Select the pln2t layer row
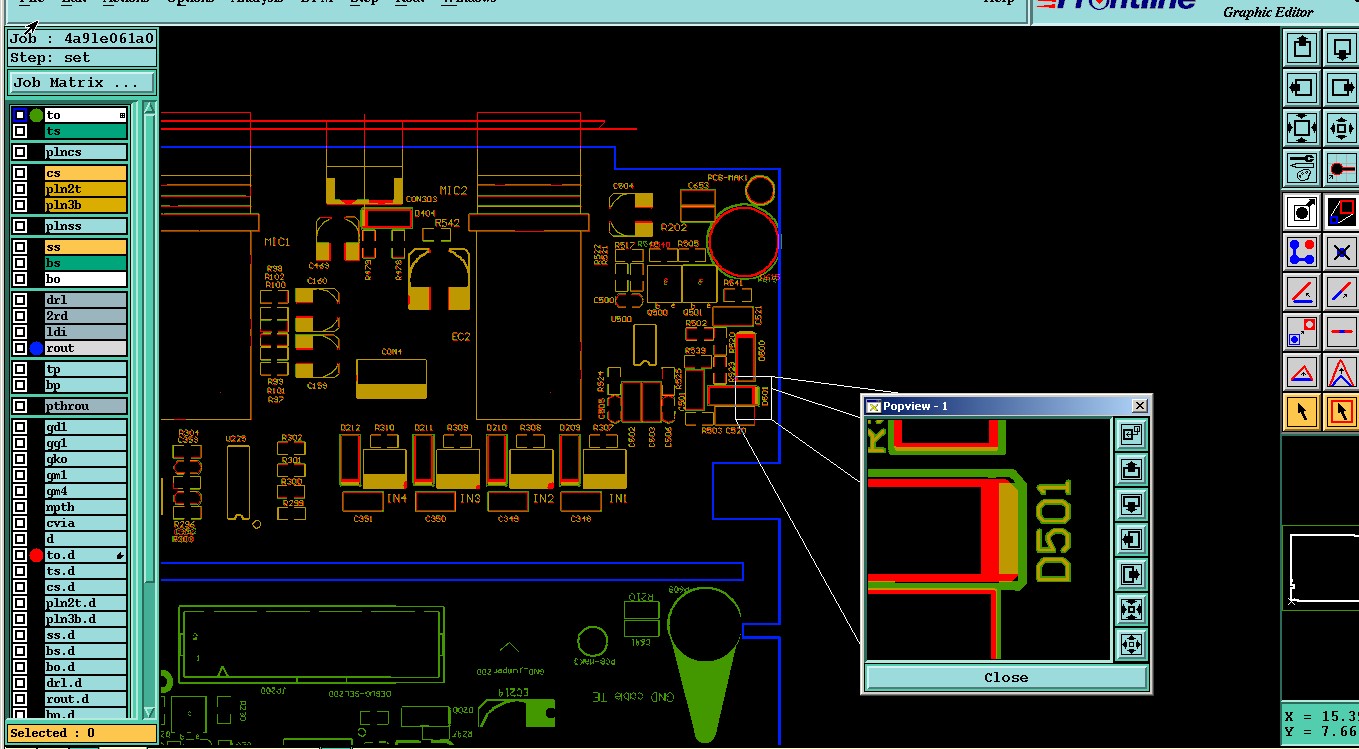The width and height of the screenshot is (1359, 749). click(85, 189)
